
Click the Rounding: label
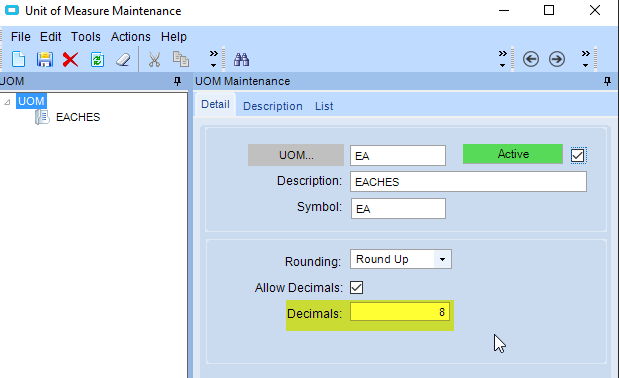click(313, 261)
